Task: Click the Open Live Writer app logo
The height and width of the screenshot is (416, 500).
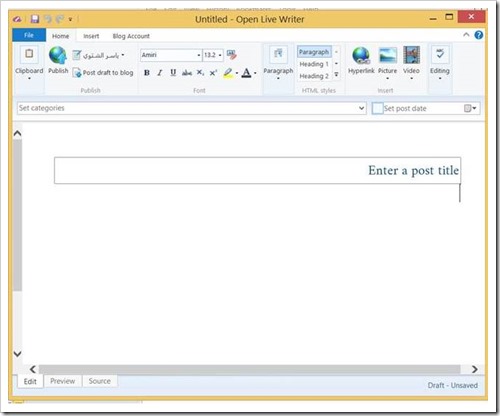Action: [x=17, y=19]
